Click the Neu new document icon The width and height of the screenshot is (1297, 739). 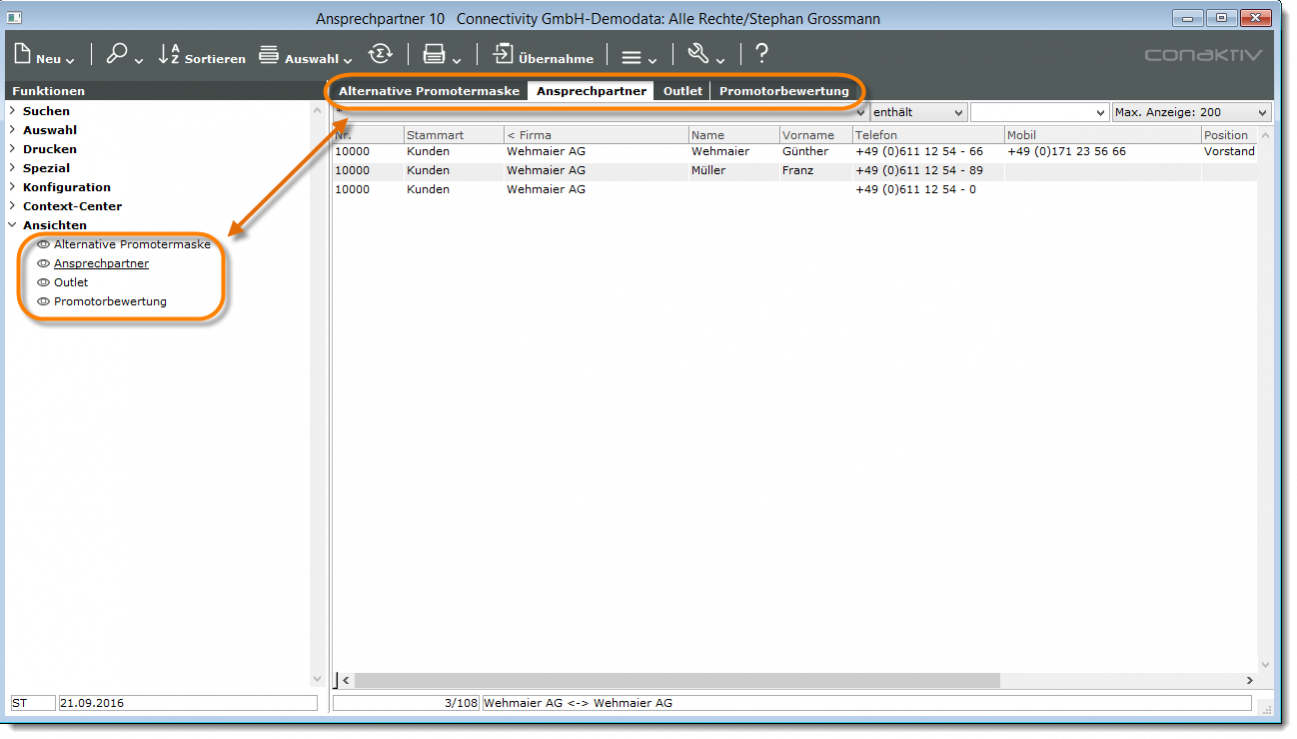[x=24, y=55]
